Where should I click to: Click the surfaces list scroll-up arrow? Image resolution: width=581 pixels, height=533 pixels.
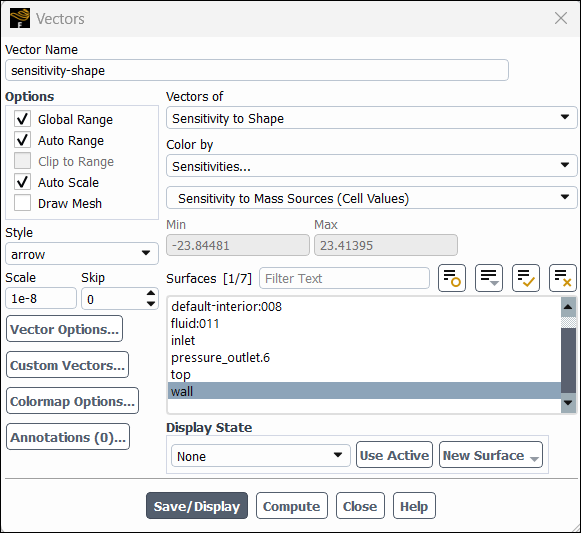coord(568,307)
